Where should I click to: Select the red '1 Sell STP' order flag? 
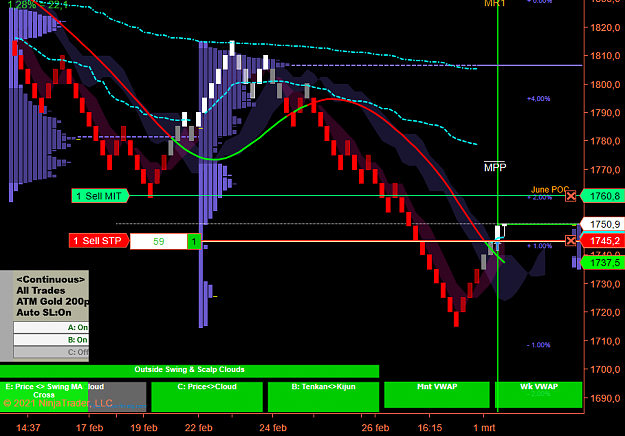click(x=99, y=241)
